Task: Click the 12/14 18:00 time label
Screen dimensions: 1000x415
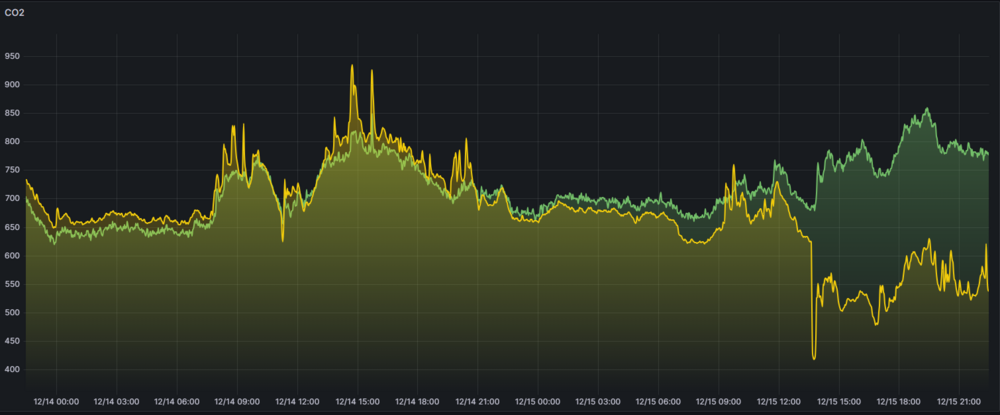Action: point(417,402)
